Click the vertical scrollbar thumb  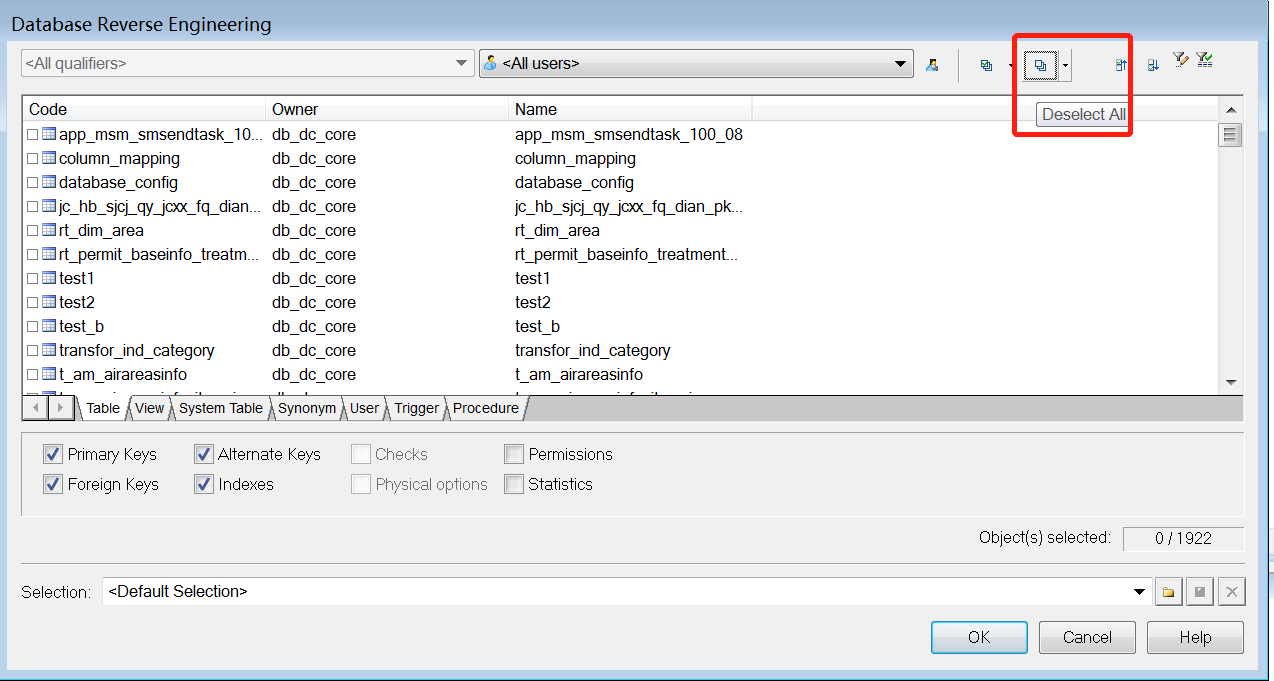[x=1231, y=135]
